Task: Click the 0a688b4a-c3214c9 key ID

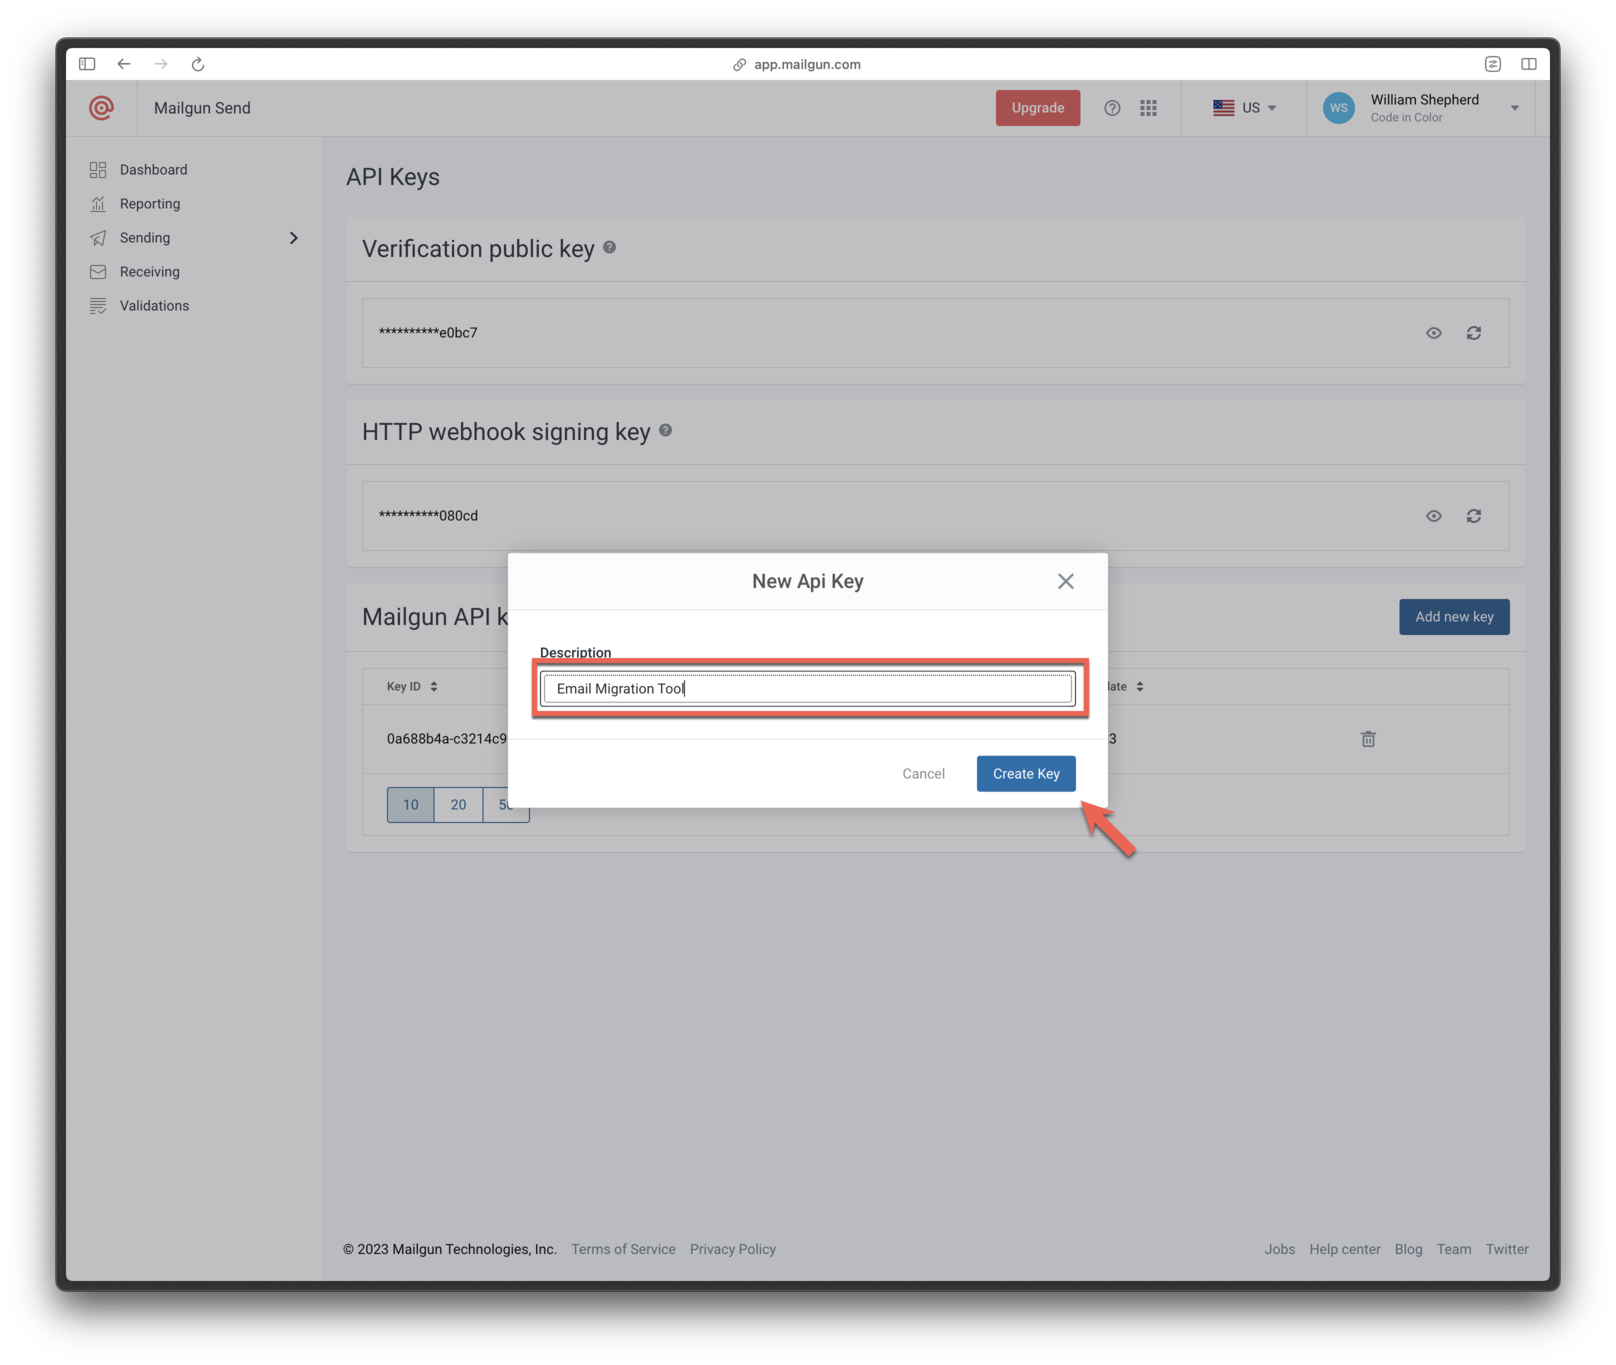Action: click(446, 739)
